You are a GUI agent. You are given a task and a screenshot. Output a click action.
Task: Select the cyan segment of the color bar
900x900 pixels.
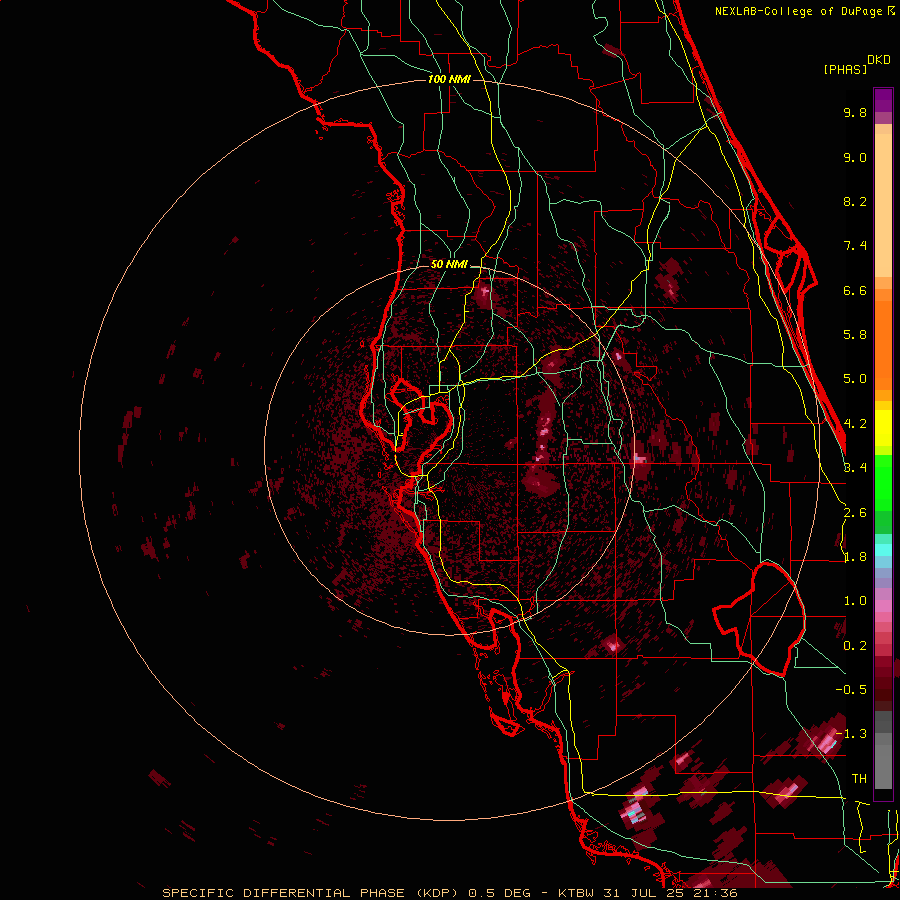[883, 550]
